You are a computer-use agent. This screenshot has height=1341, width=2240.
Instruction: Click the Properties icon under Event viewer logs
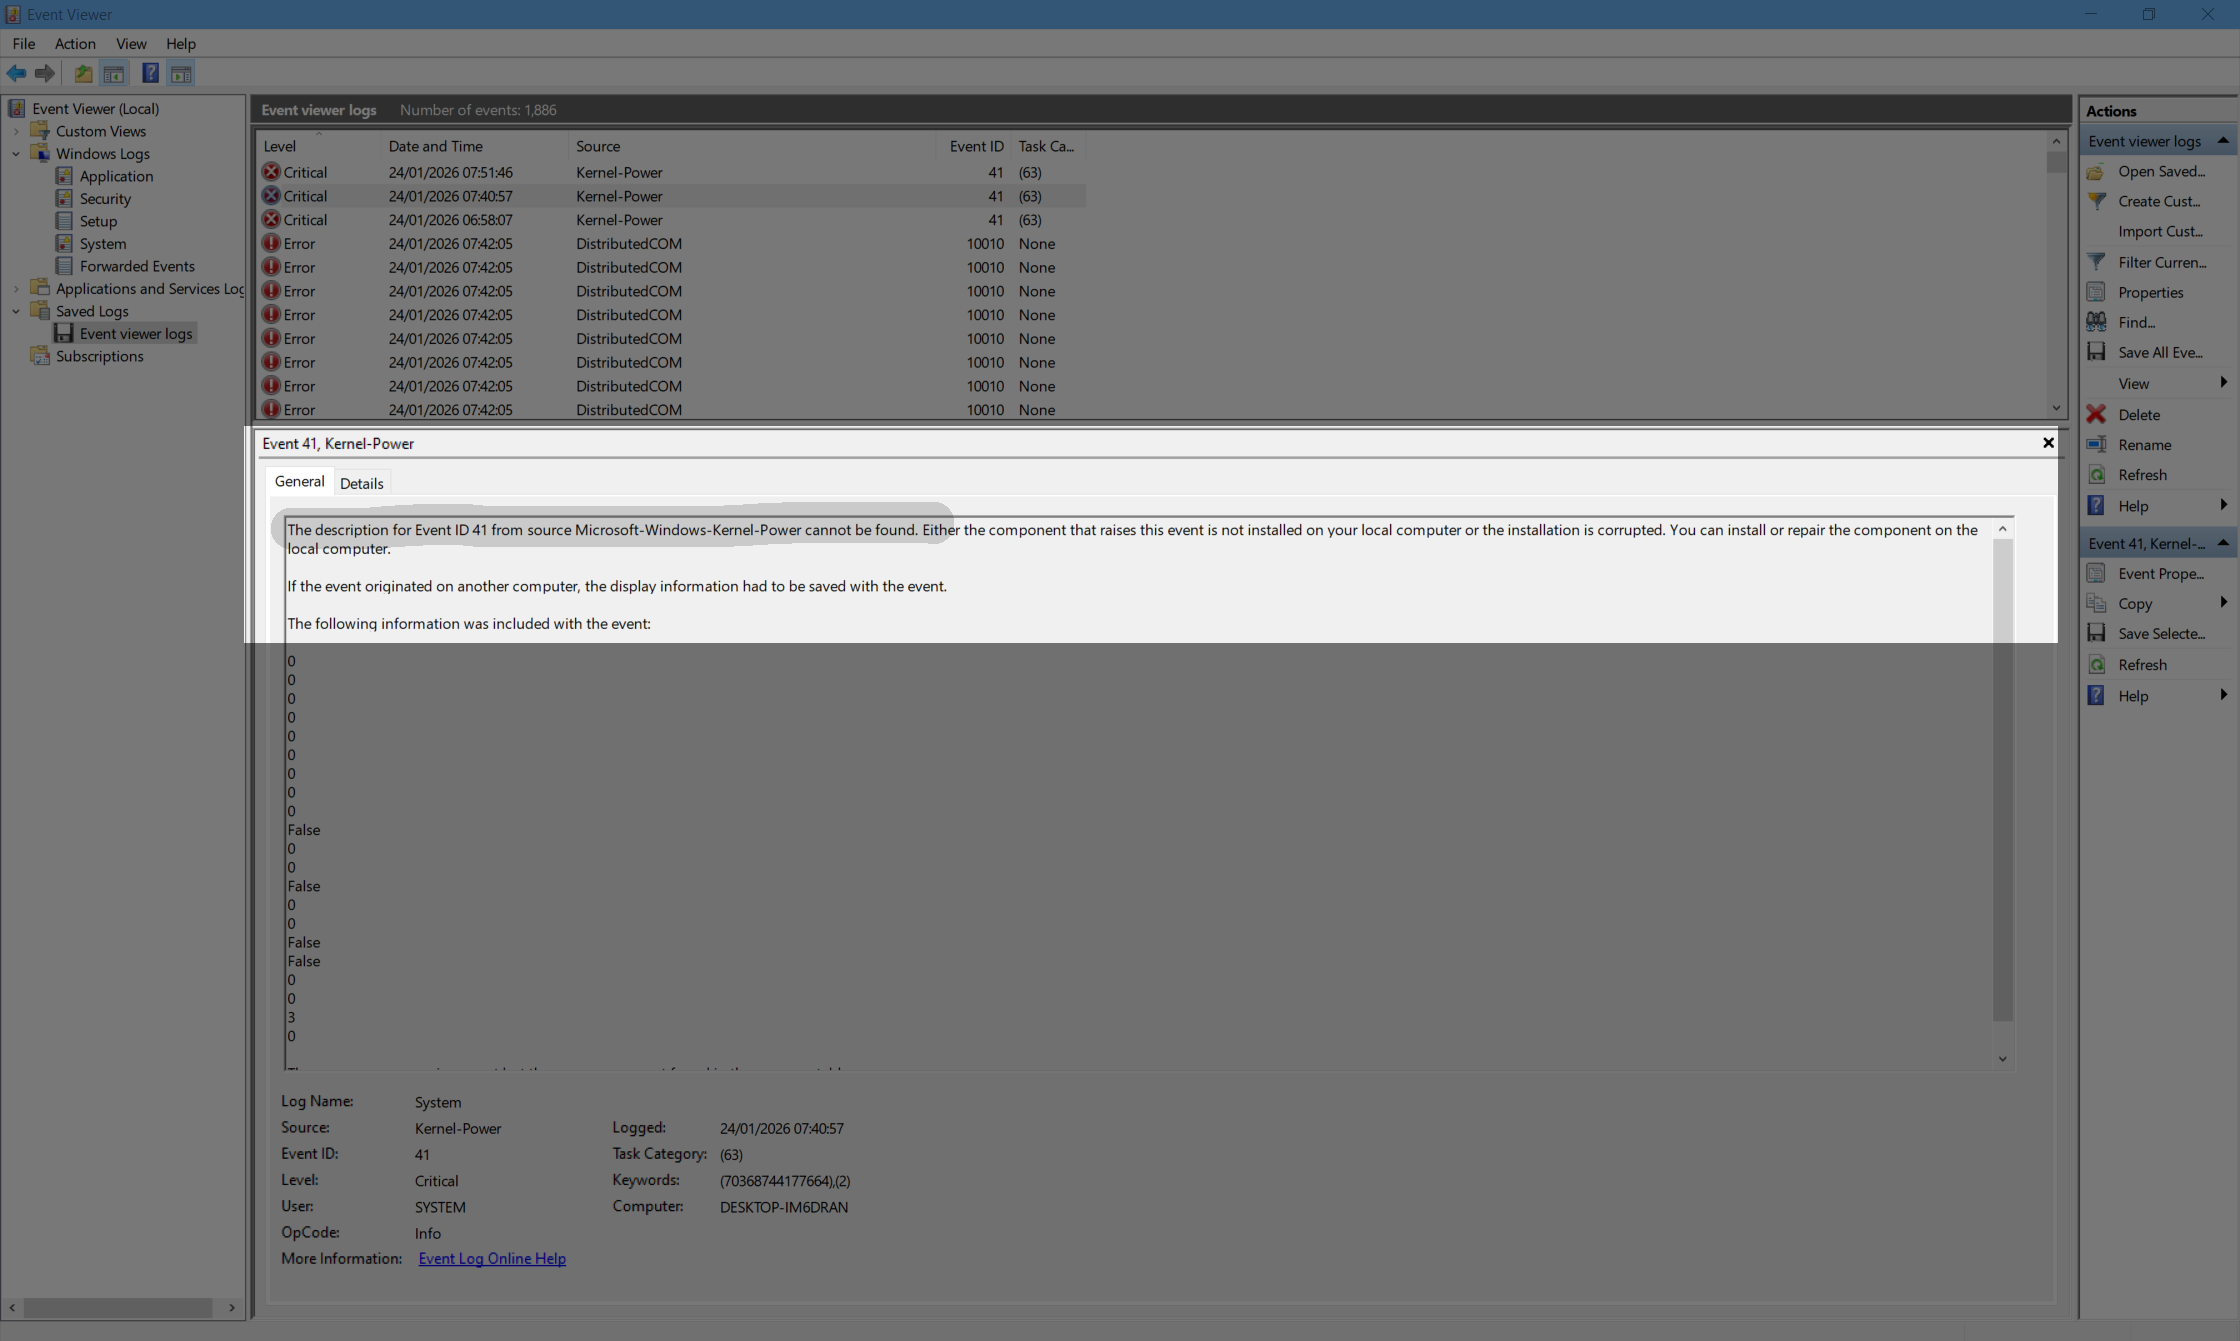coord(2096,292)
